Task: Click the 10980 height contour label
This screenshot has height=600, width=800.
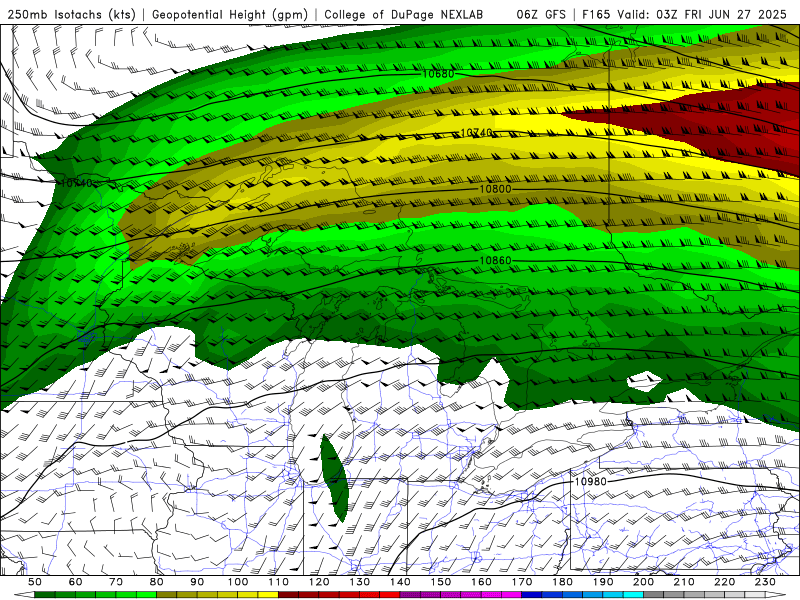Action: coord(590,482)
